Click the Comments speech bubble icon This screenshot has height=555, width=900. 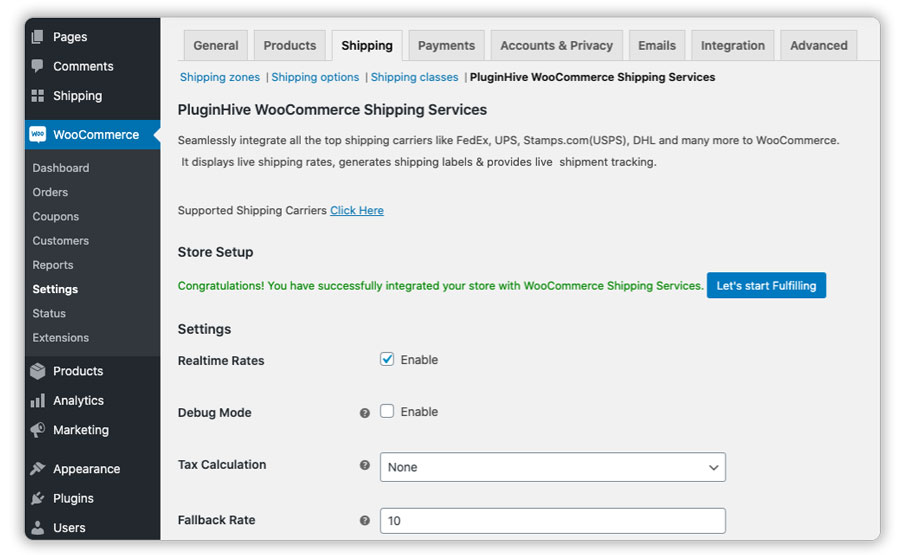[x=37, y=66]
